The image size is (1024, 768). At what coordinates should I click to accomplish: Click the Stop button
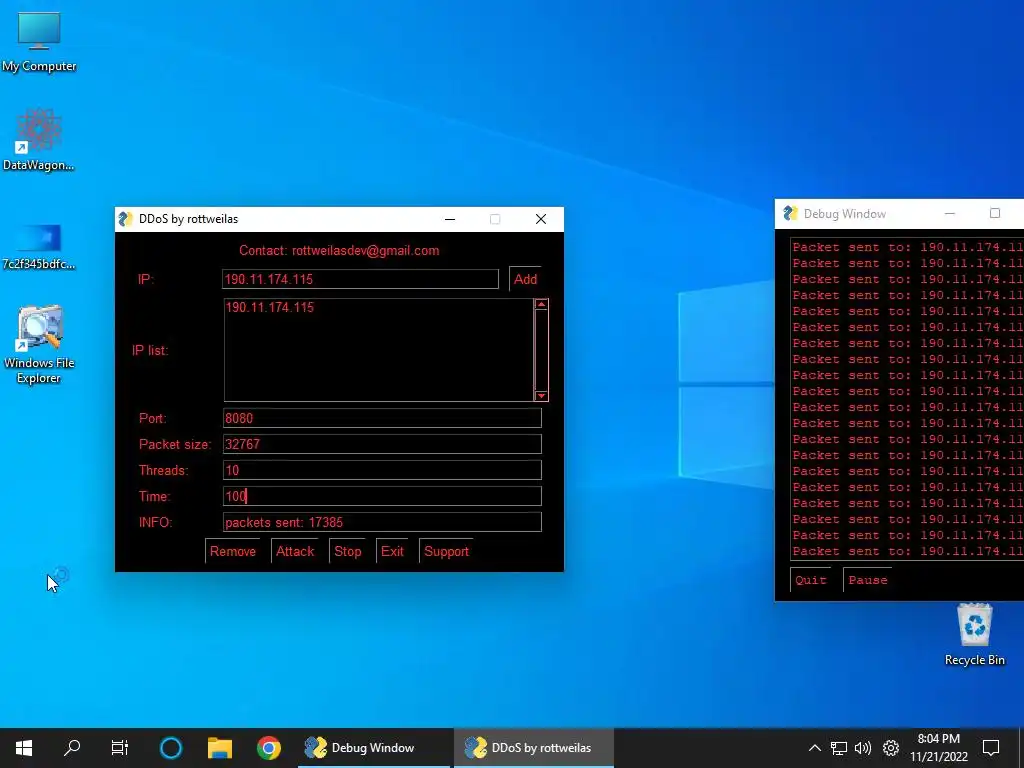(347, 551)
